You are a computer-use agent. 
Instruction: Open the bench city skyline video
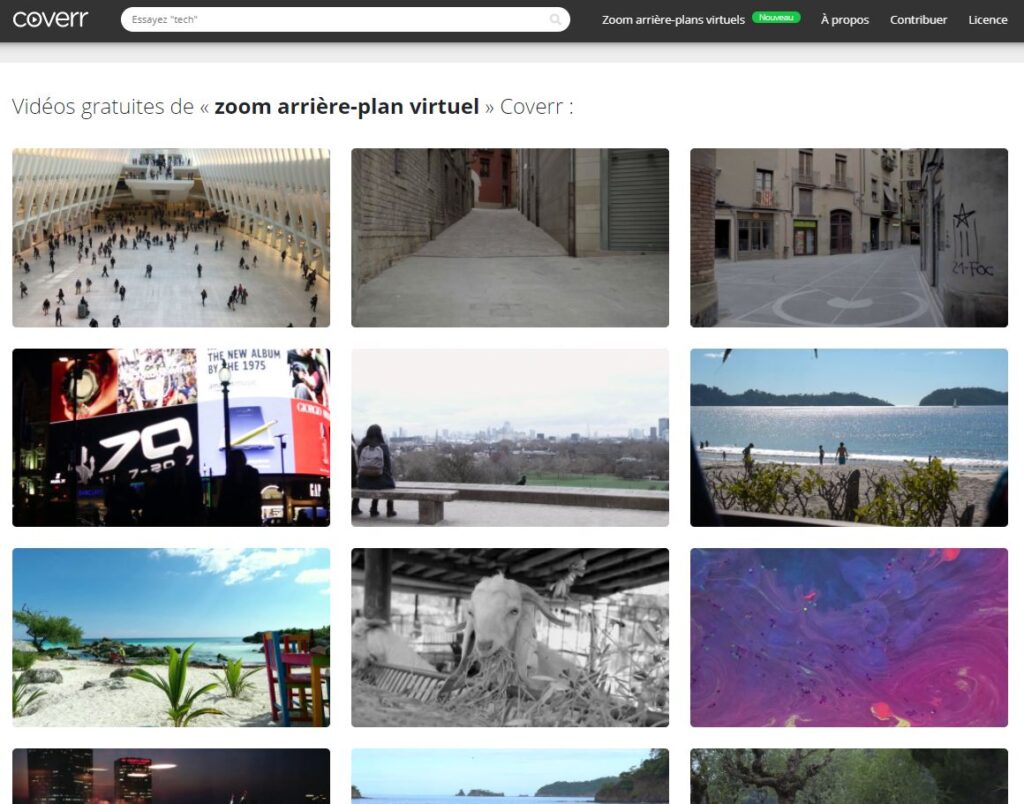510,438
